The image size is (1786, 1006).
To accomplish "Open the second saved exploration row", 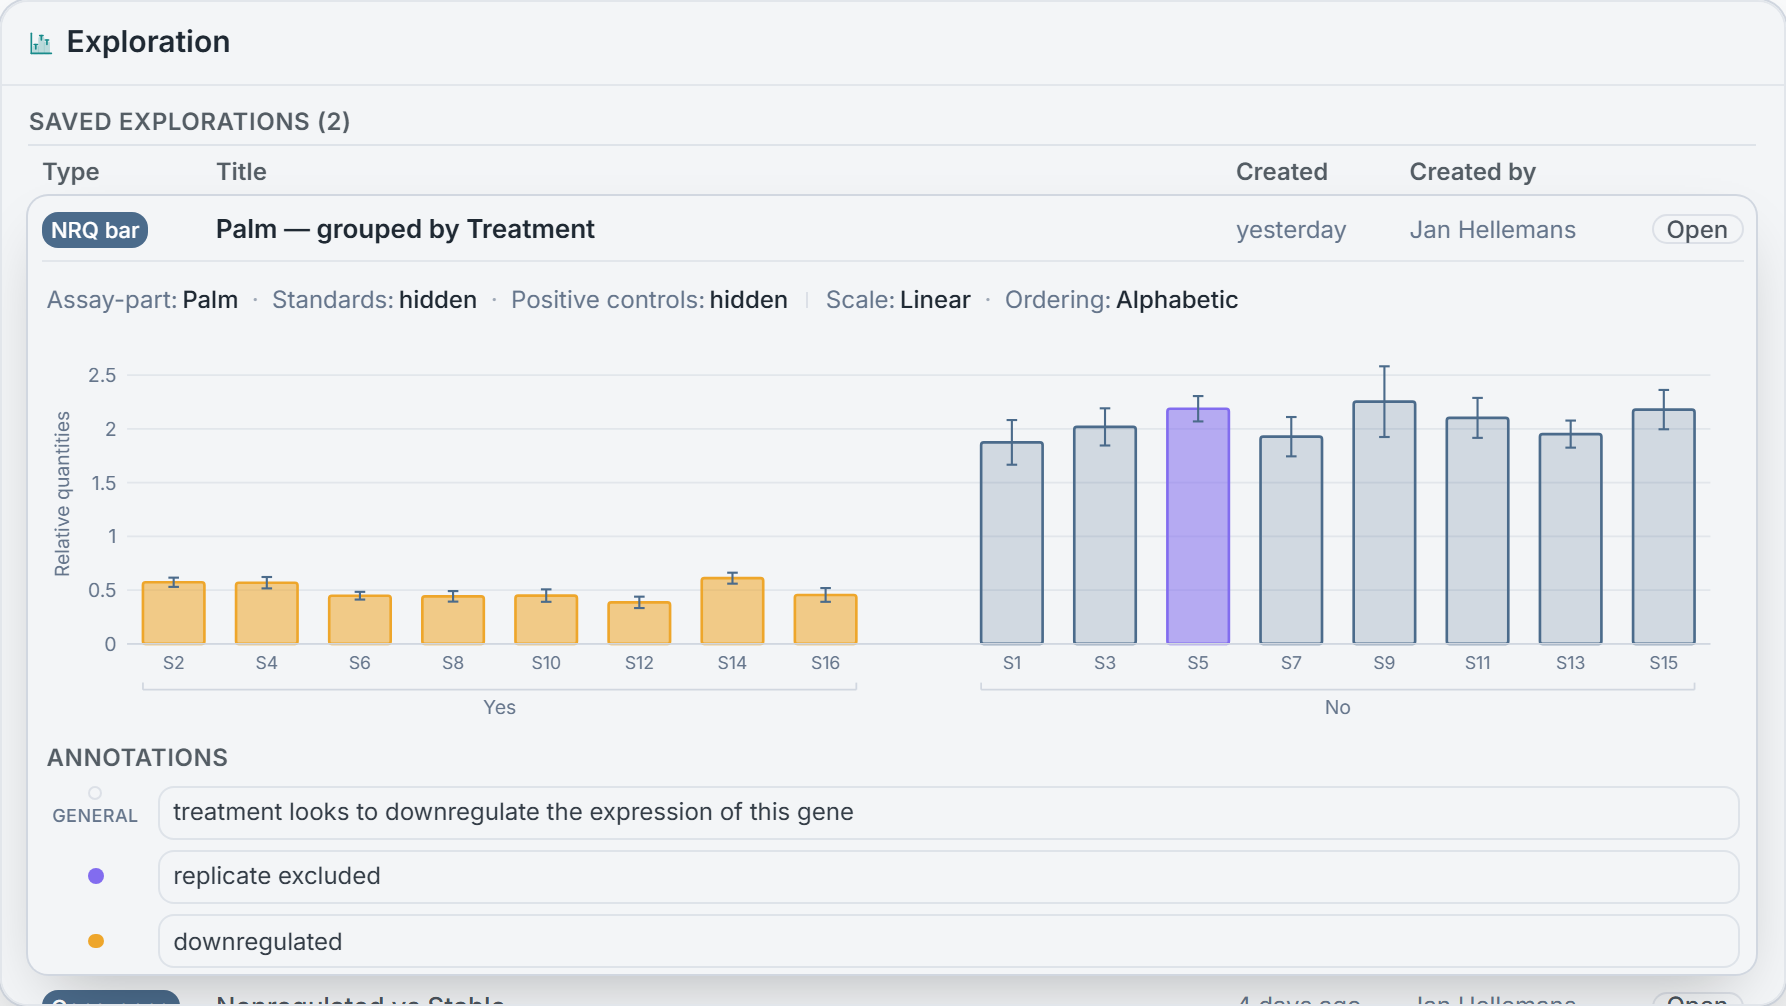I will (x=1697, y=999).
